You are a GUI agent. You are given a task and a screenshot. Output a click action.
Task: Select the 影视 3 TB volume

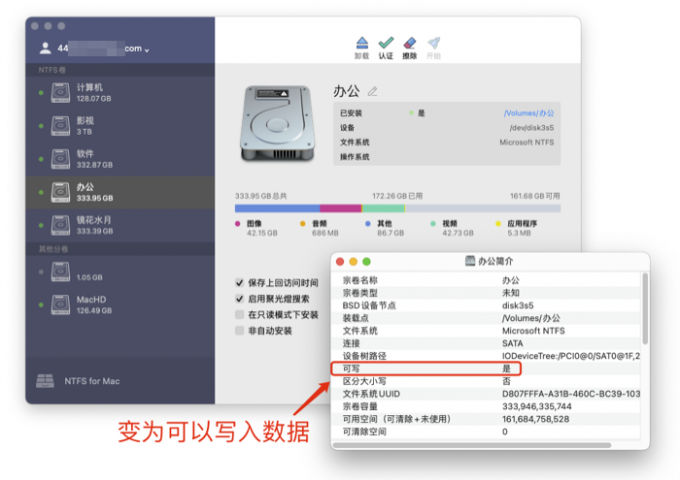point(120,126)
